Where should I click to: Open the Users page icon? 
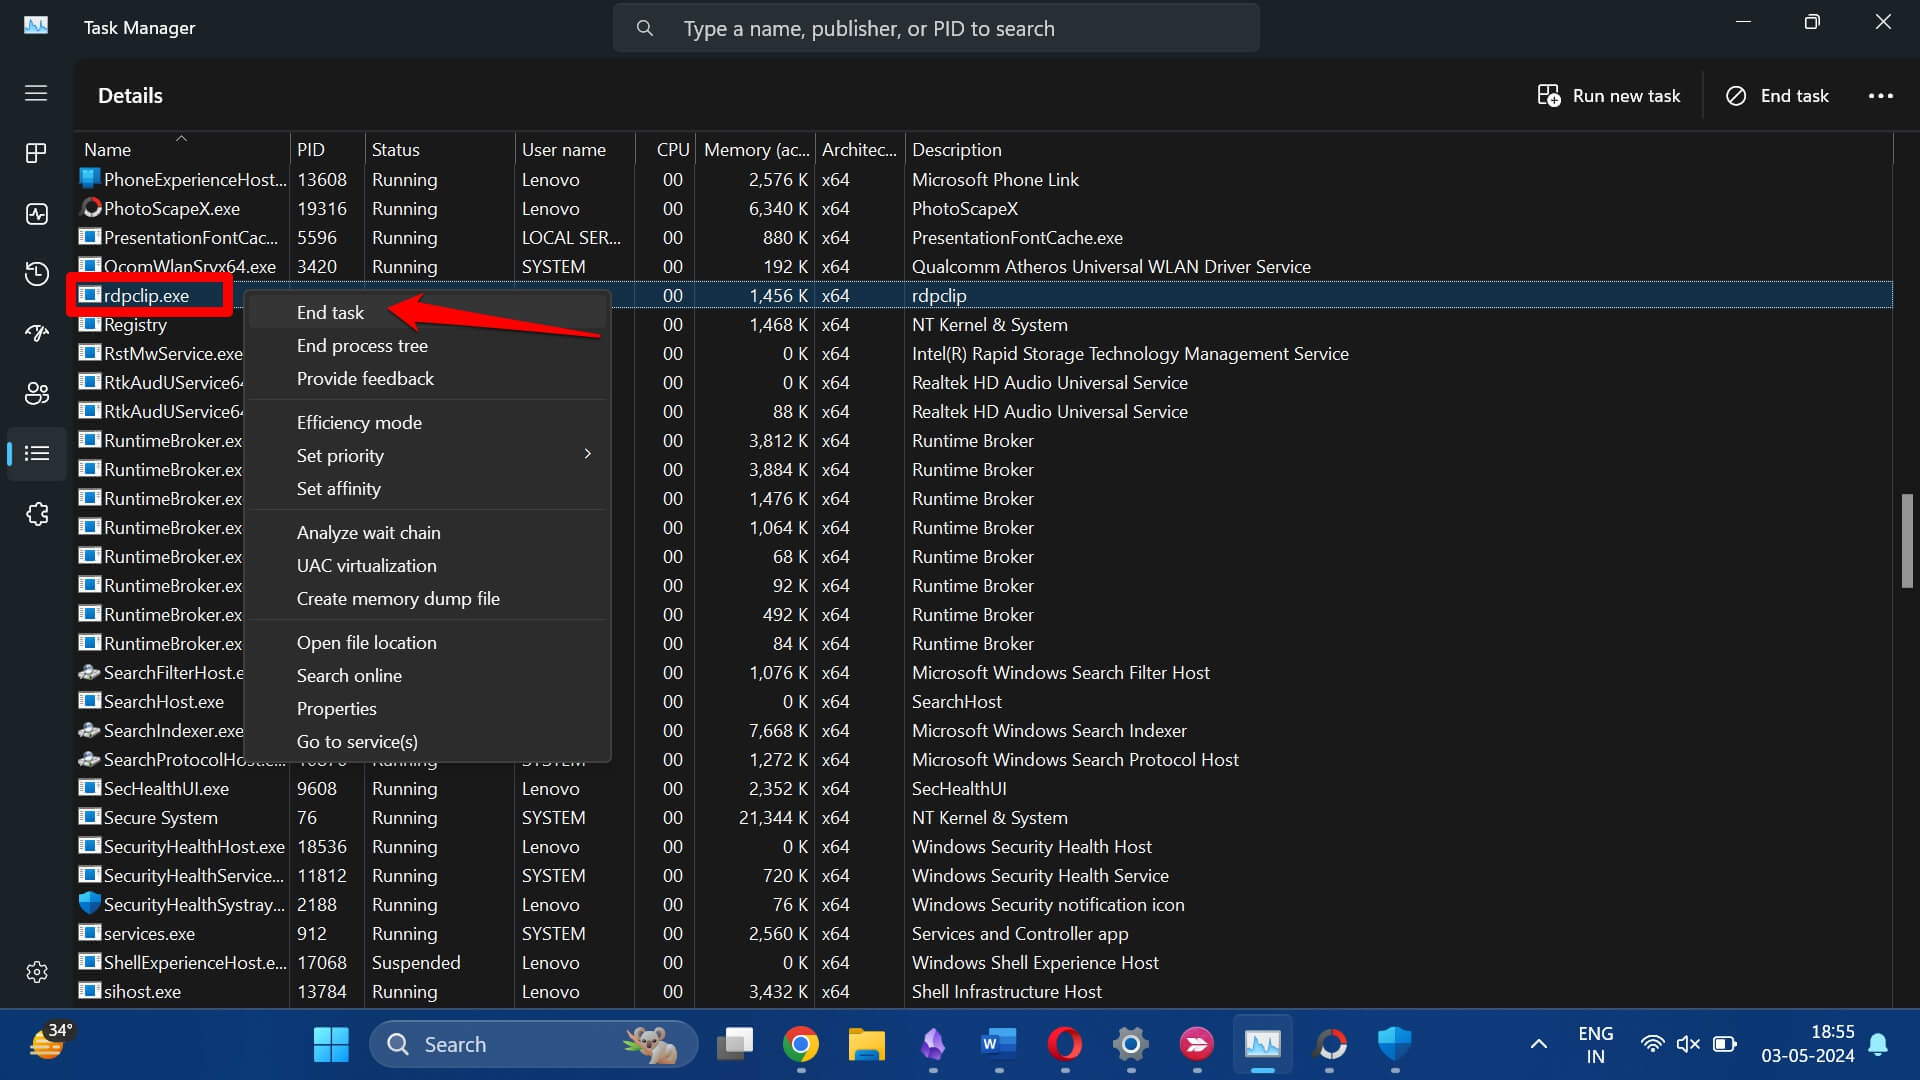(36, 394)
